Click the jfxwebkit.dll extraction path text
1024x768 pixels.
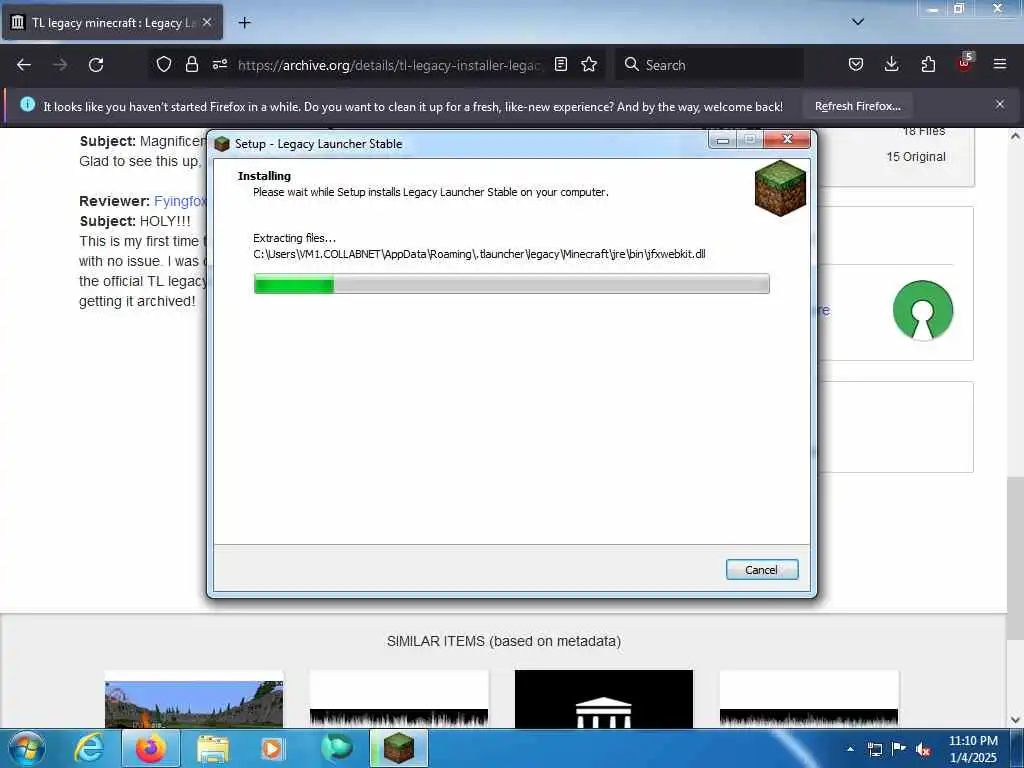479,254
